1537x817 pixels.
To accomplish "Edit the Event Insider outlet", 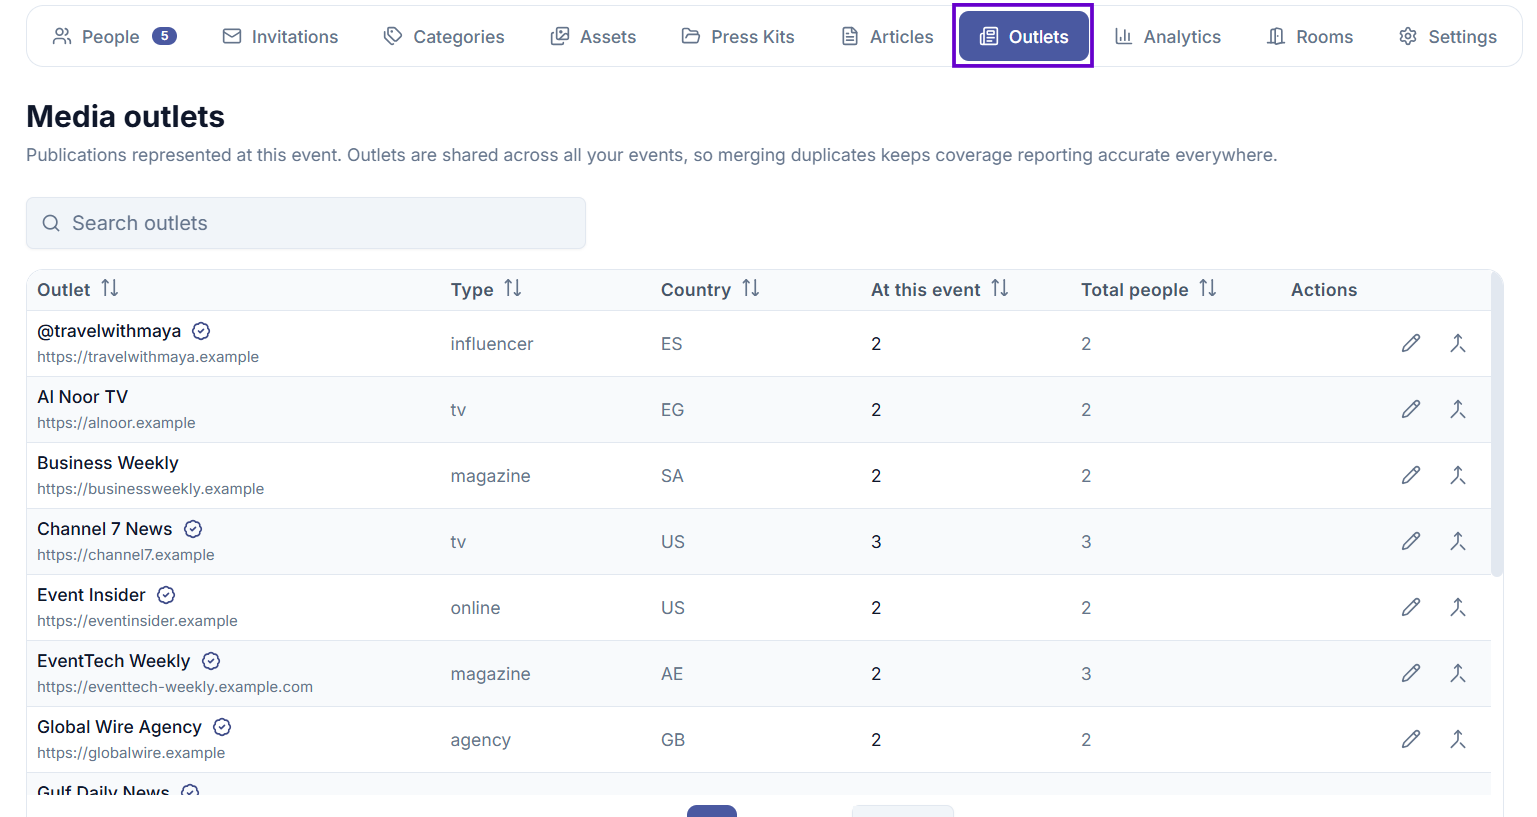I will click(1411, 608).
